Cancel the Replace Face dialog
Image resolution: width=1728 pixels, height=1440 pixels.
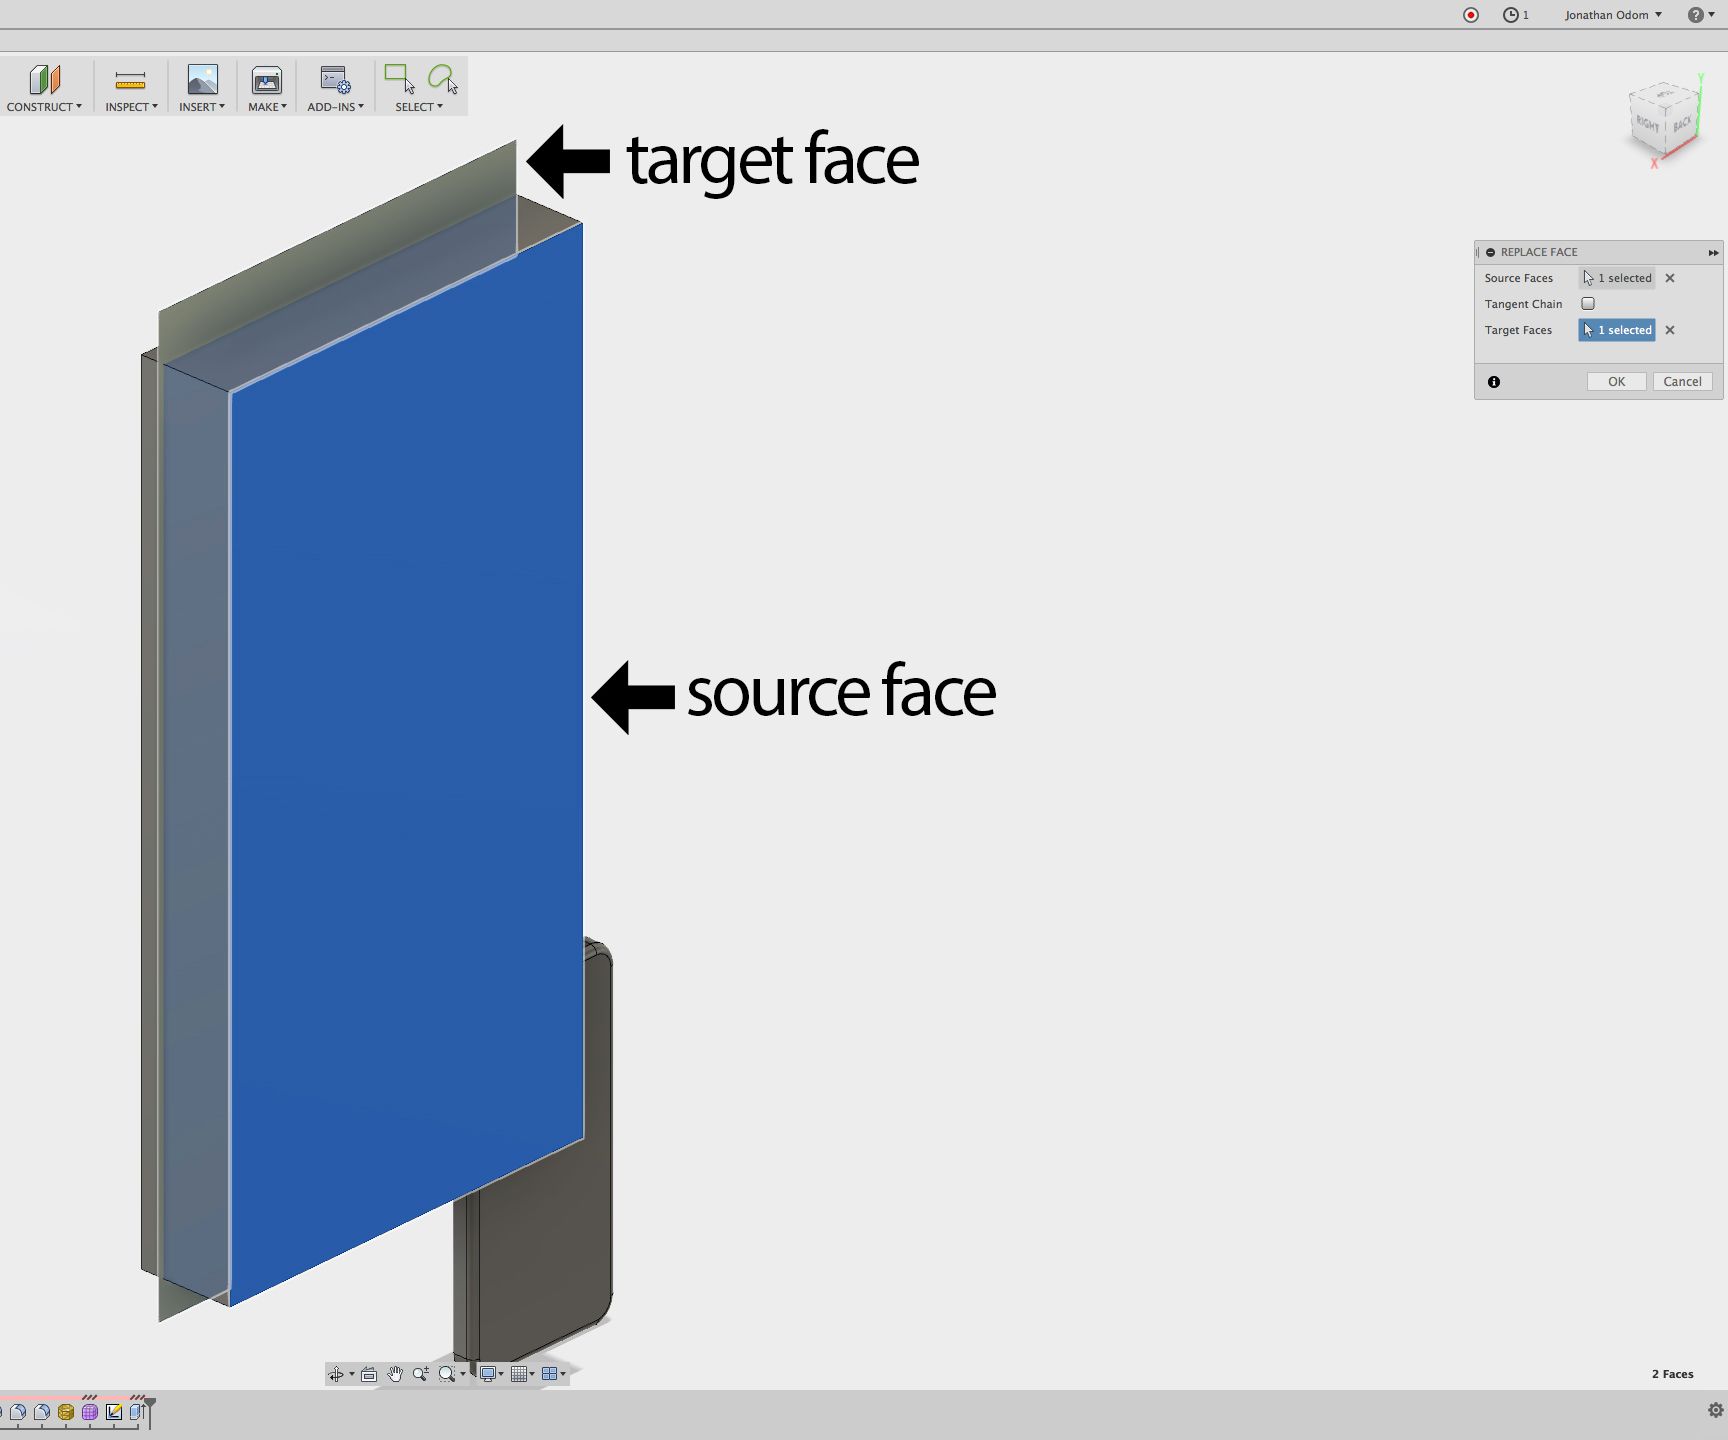(1682, 381)
